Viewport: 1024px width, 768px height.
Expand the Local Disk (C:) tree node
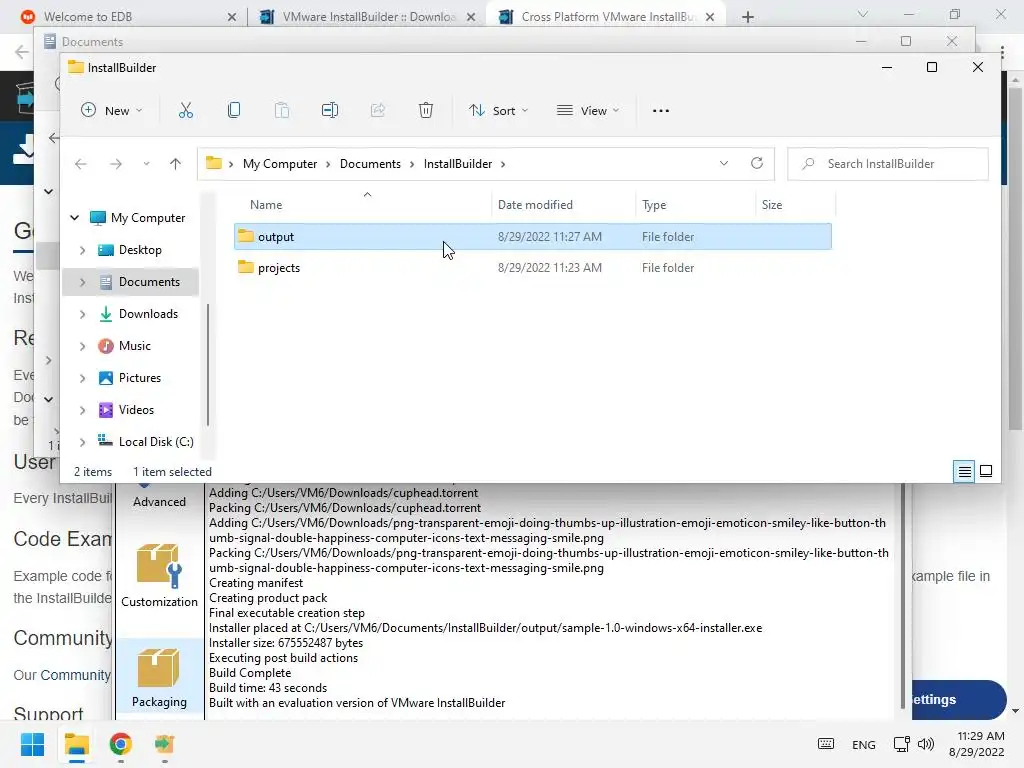tap(82, 442)
